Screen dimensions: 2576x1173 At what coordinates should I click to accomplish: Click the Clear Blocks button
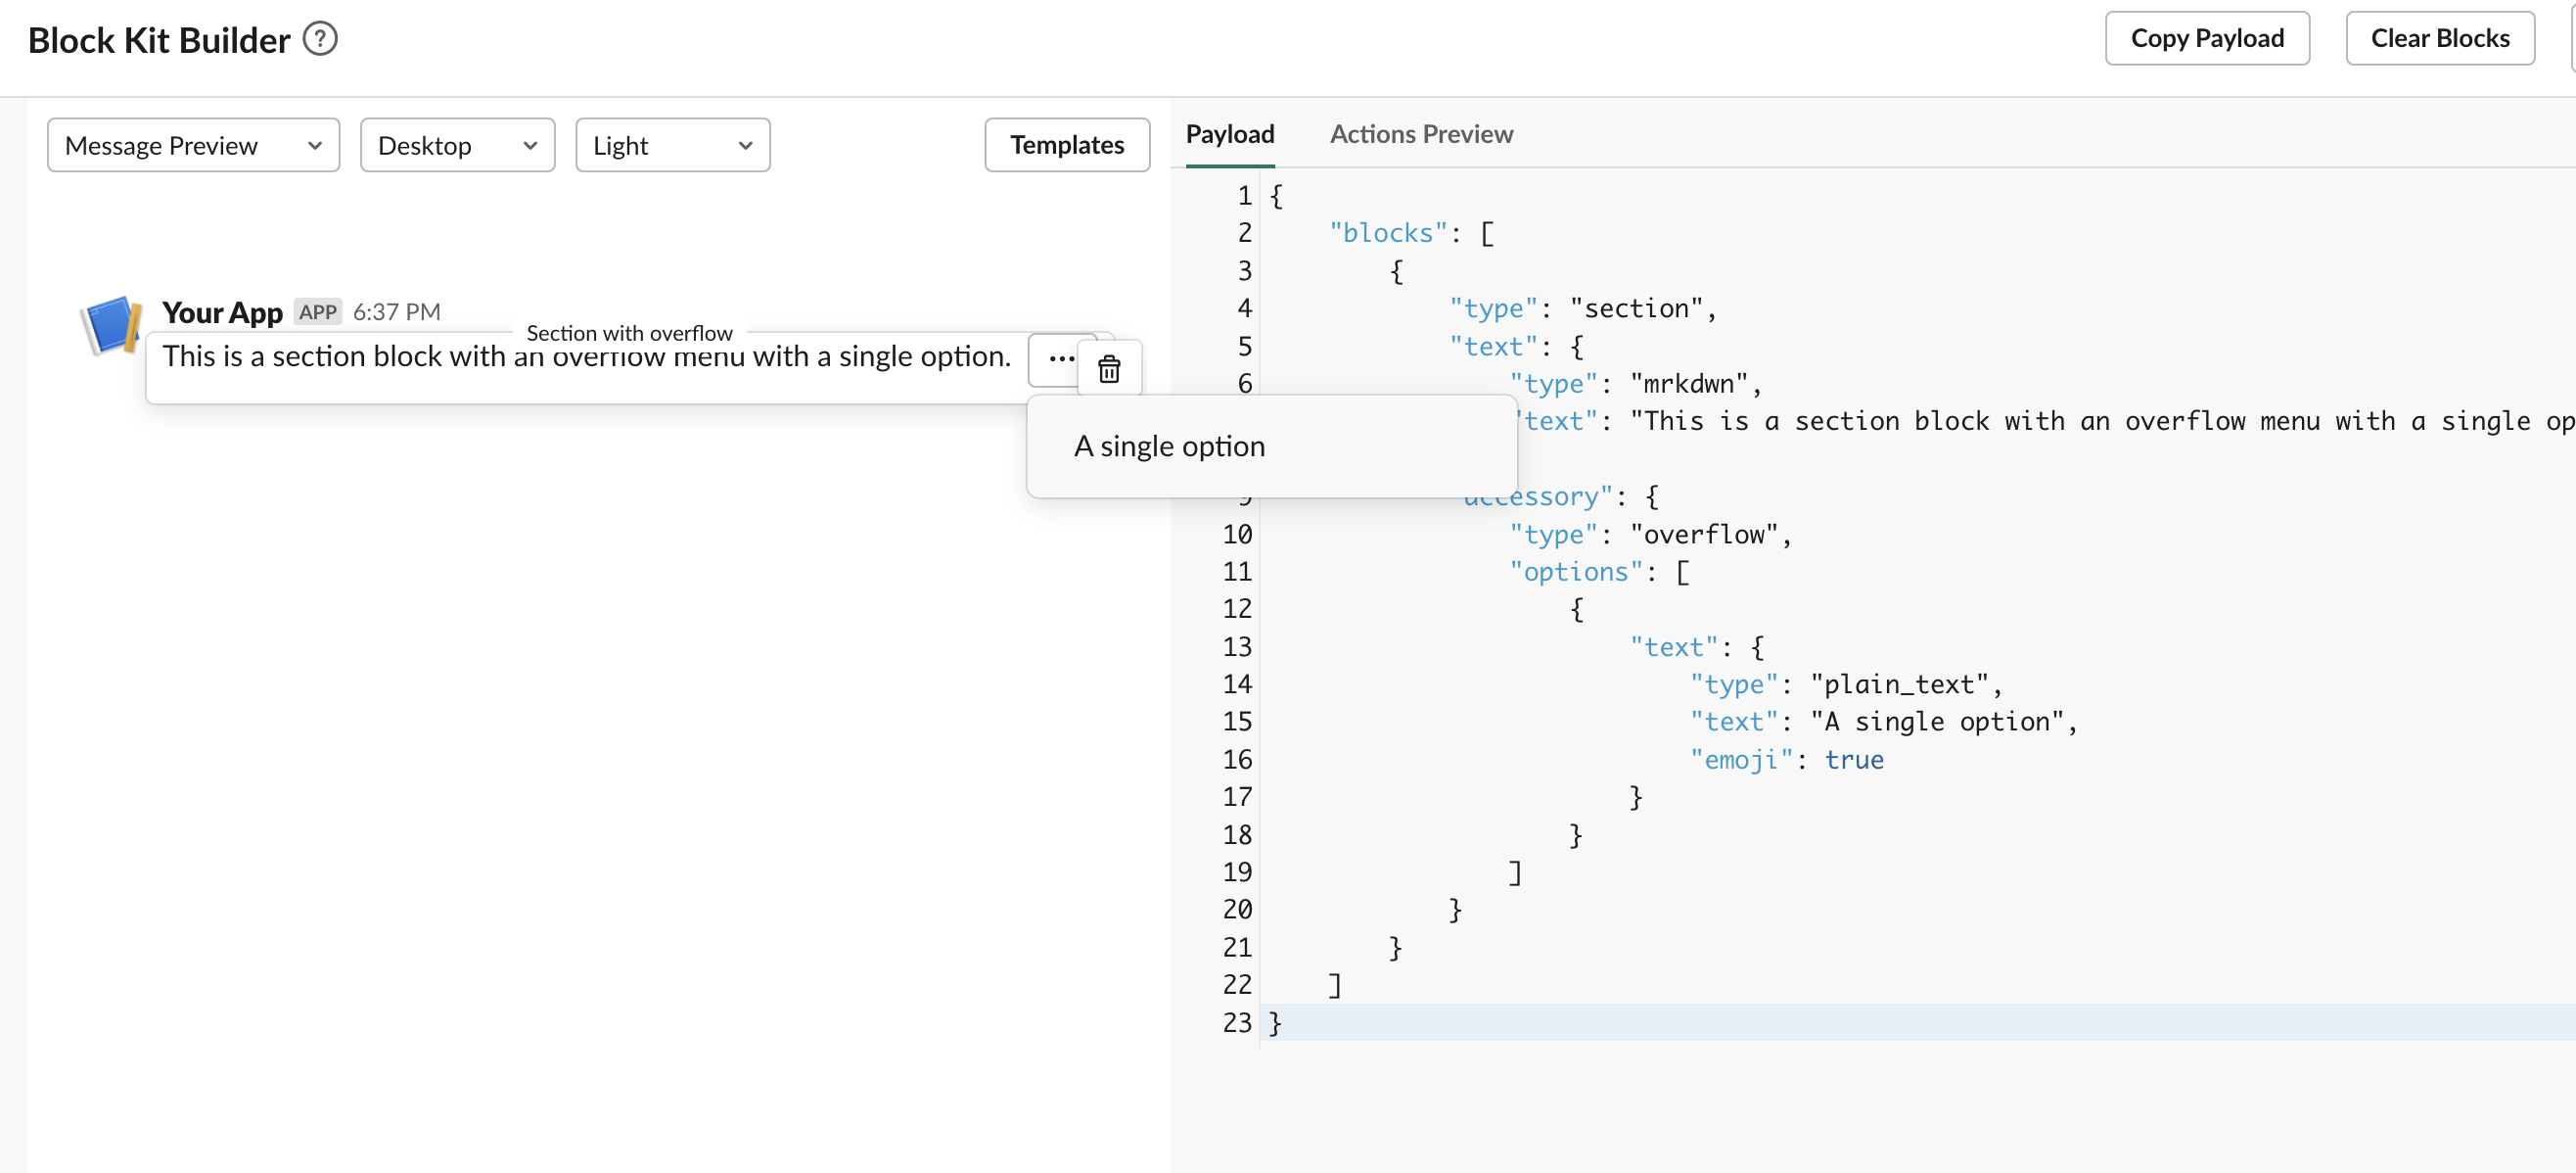[2439, 38]
